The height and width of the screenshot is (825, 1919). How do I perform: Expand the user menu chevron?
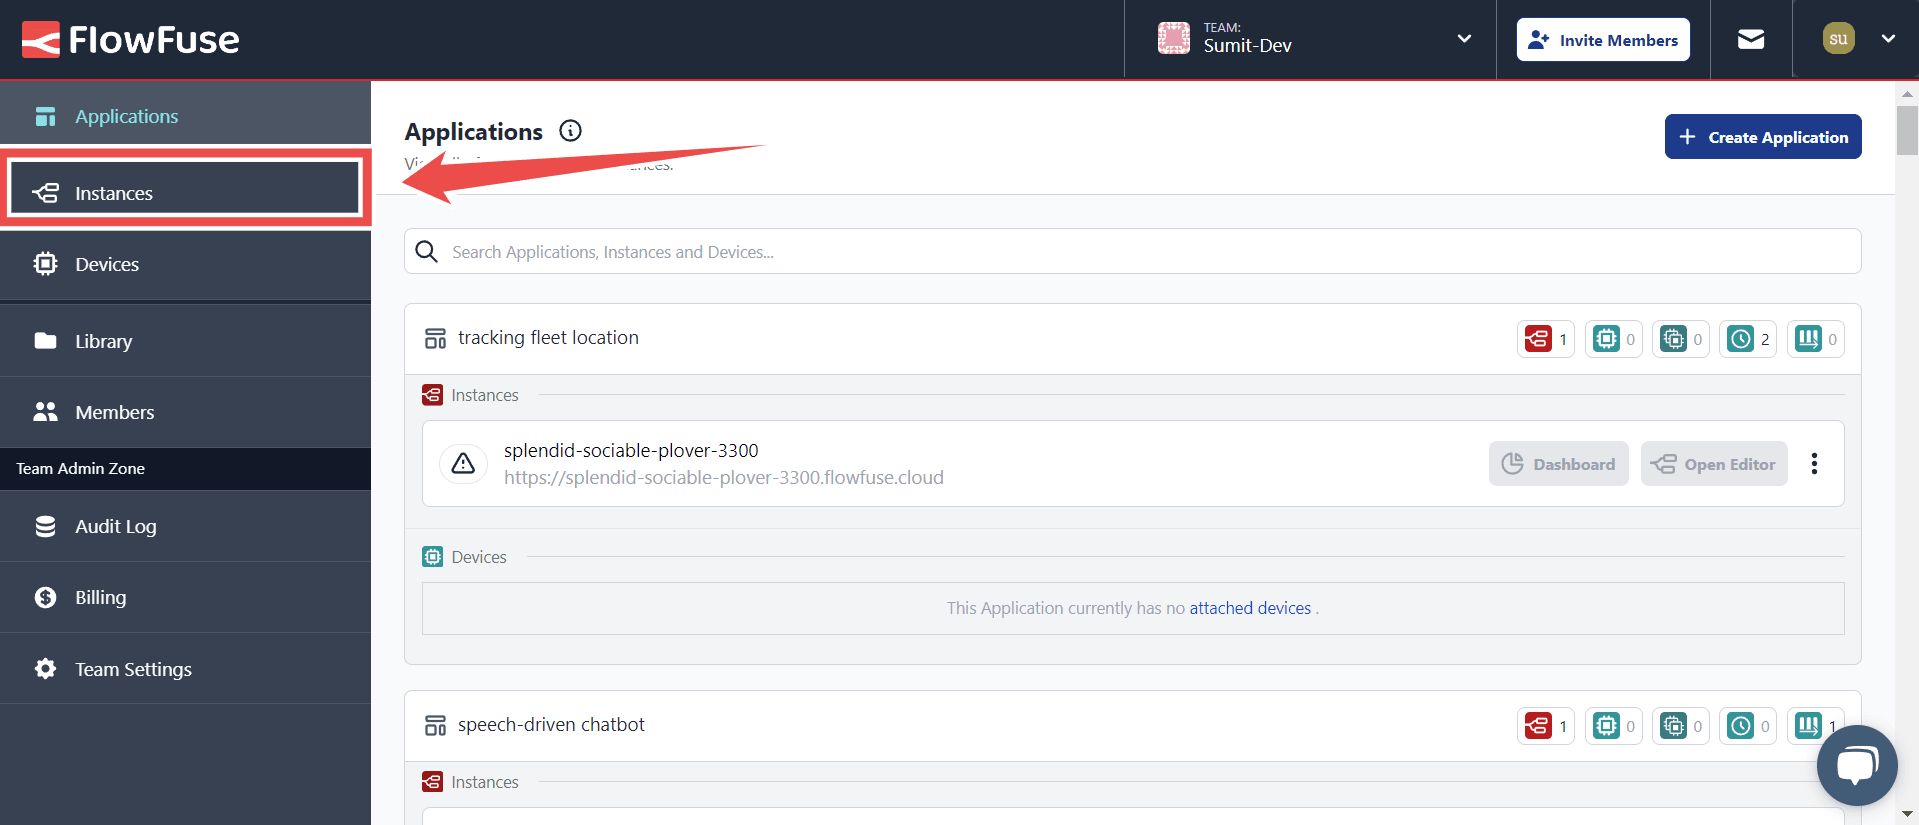(1888, 39)
